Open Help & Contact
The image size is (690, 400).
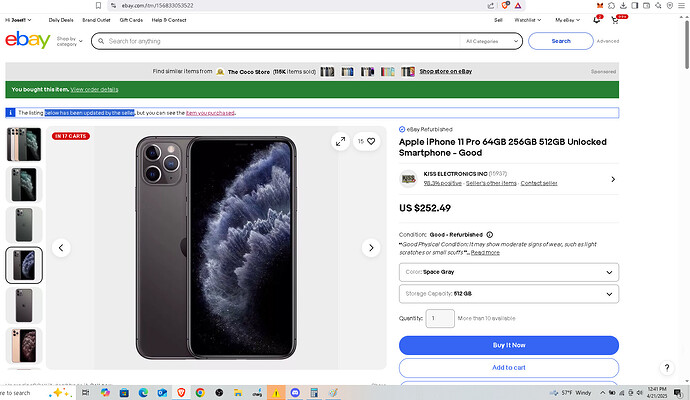[x=169, y=20]
